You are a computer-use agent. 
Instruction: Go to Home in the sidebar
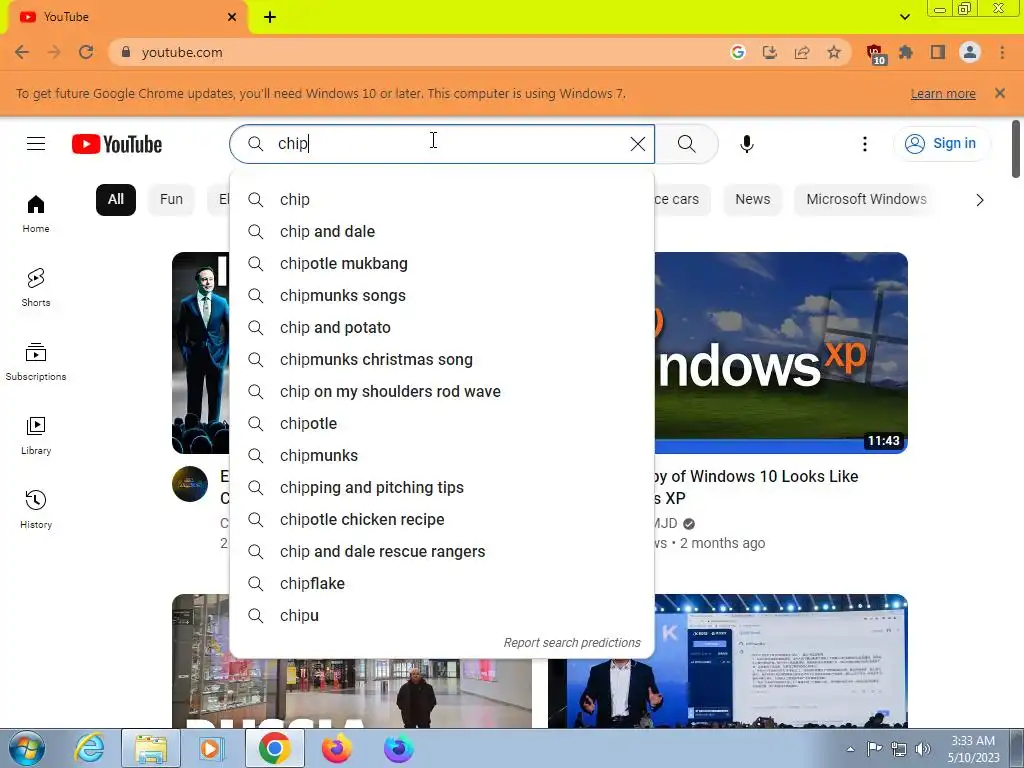(x=36, y=214)
